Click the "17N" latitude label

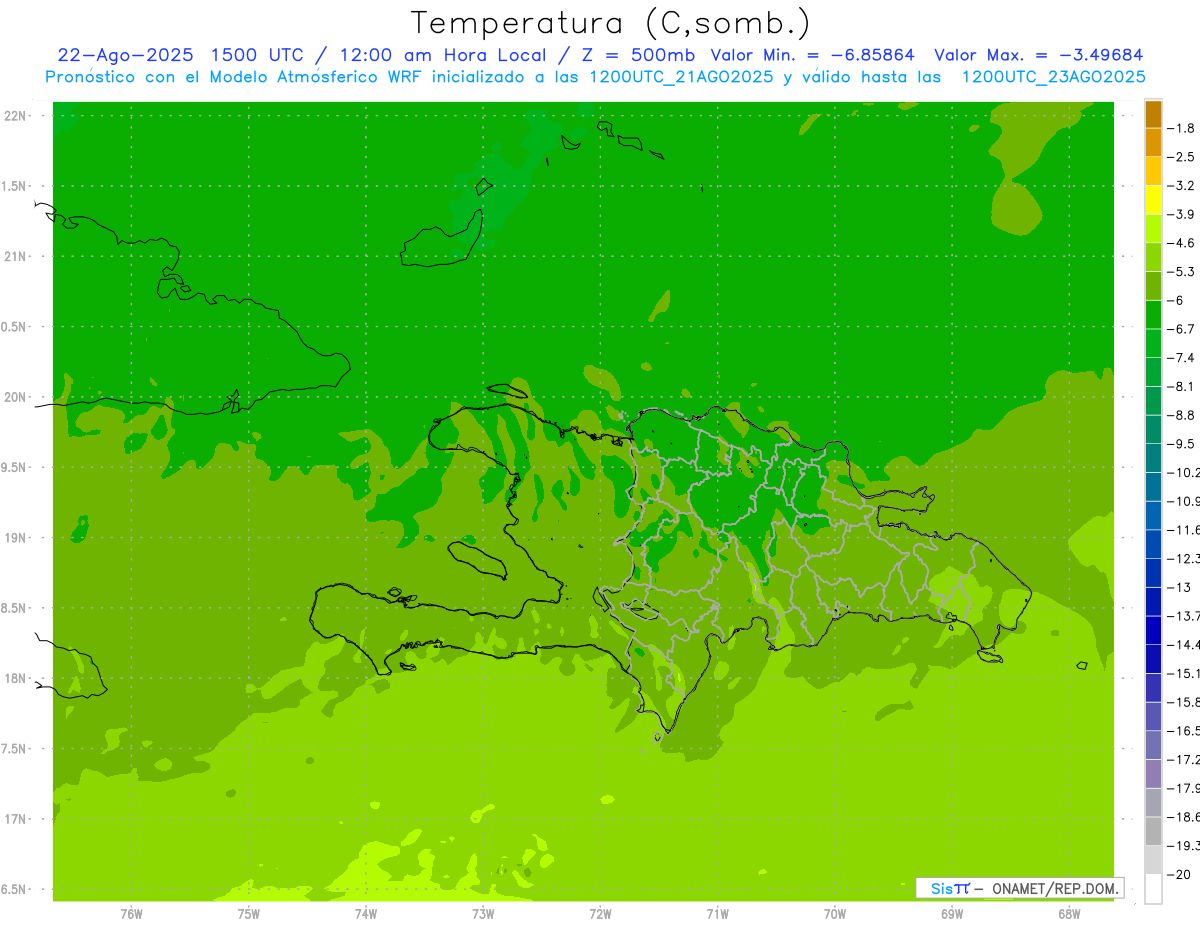17,819
